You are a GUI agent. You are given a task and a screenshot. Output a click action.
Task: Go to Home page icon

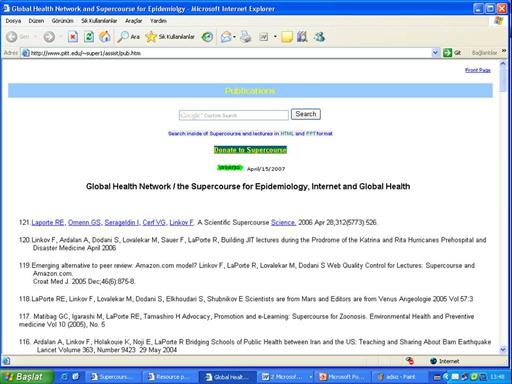105,37
